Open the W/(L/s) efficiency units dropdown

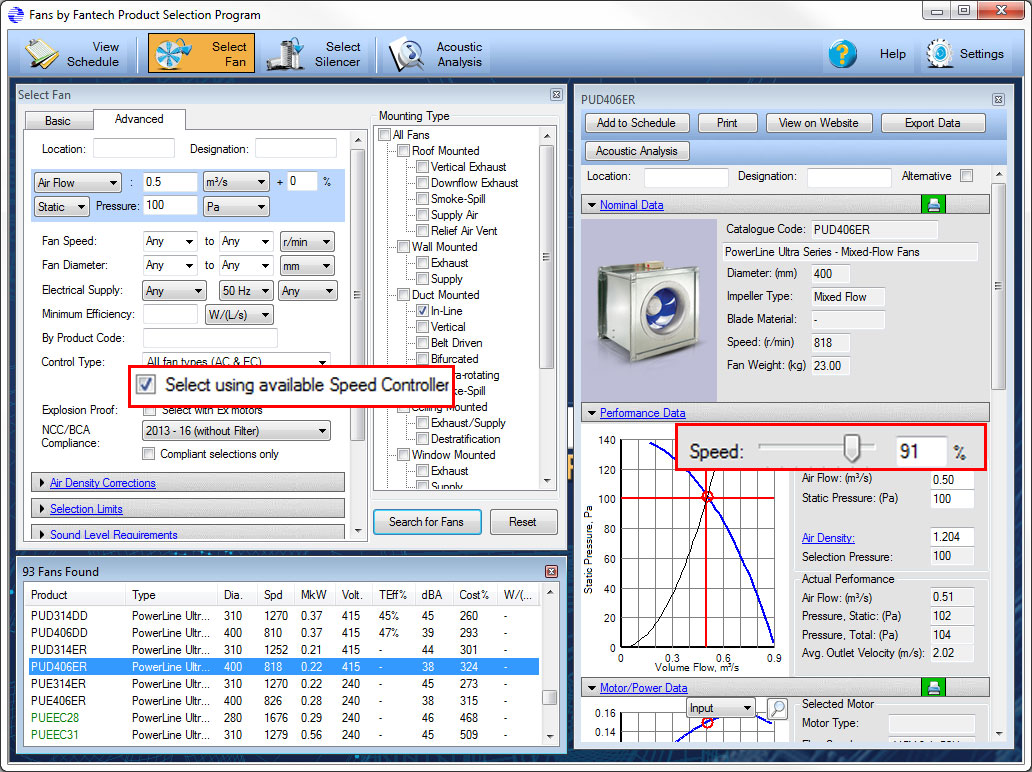point(239,315)
